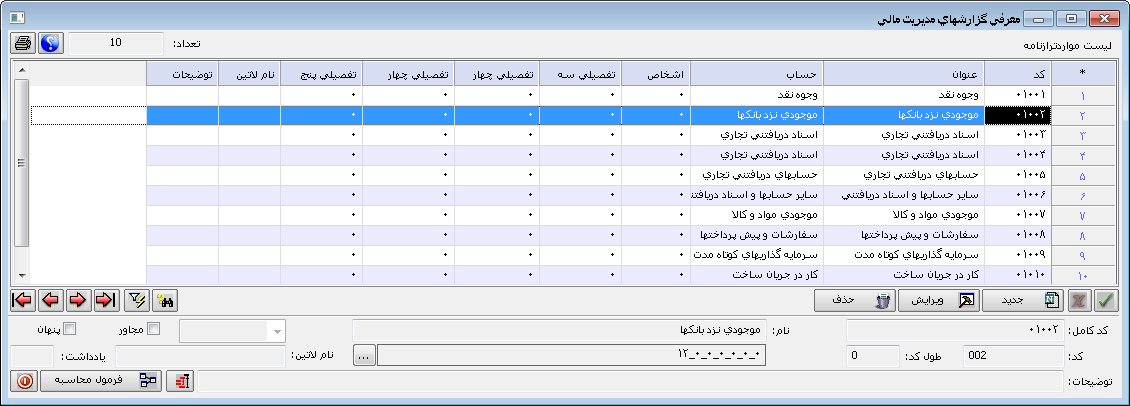Click the توضيحات column header
Screen dimensions: 1130x406
[183, 73]
